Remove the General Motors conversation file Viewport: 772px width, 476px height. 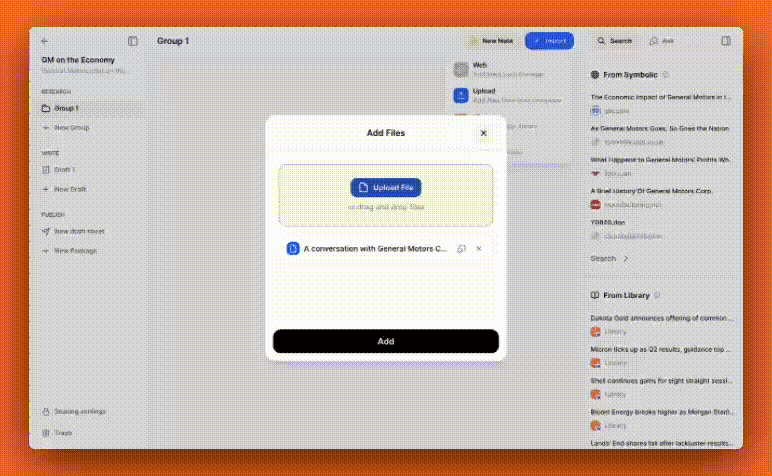479,249
